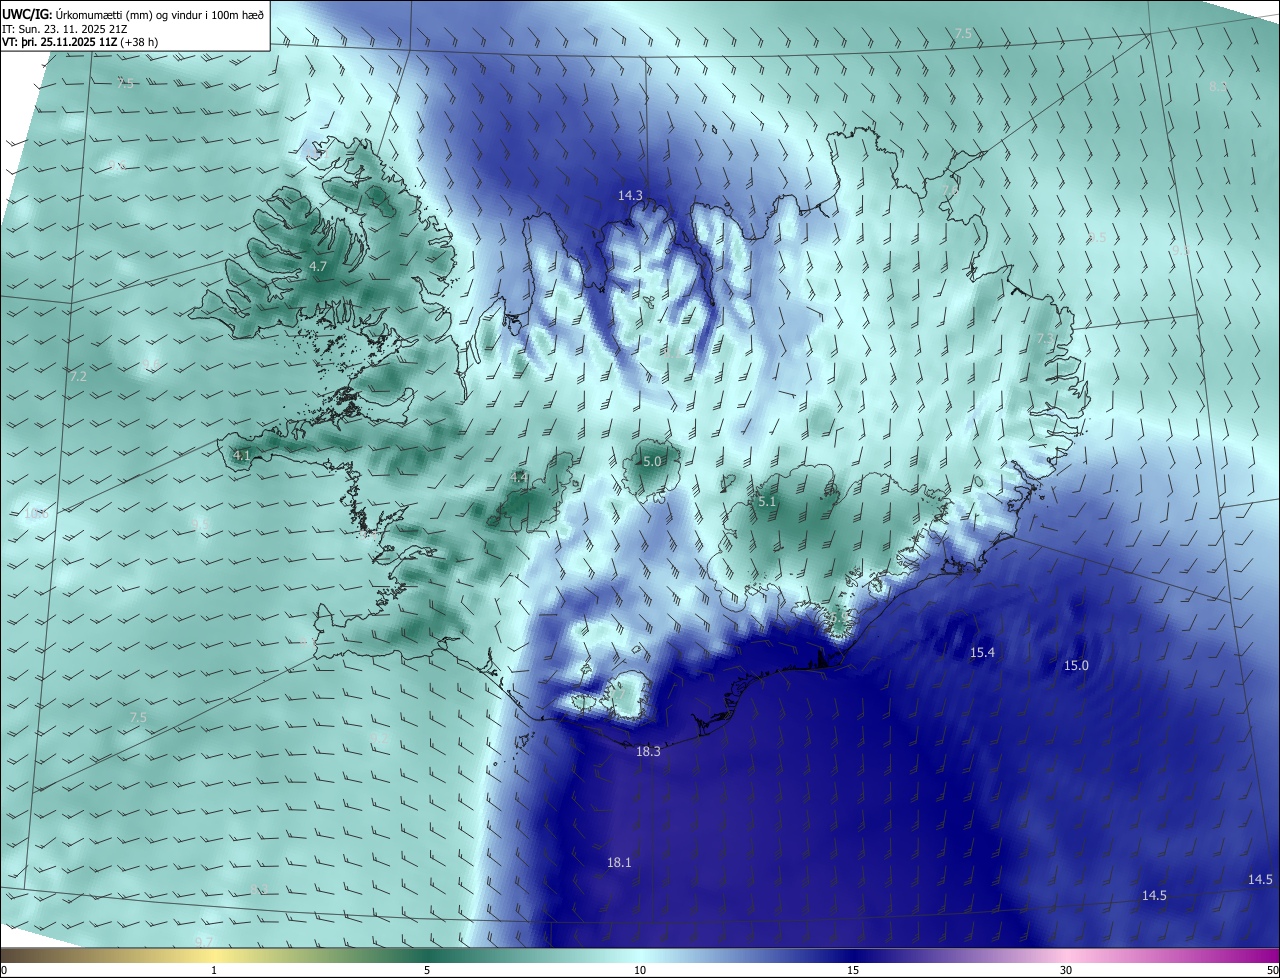Click the 18.3 value off the south coast
1280x978 pixels.
click(648, 752)
